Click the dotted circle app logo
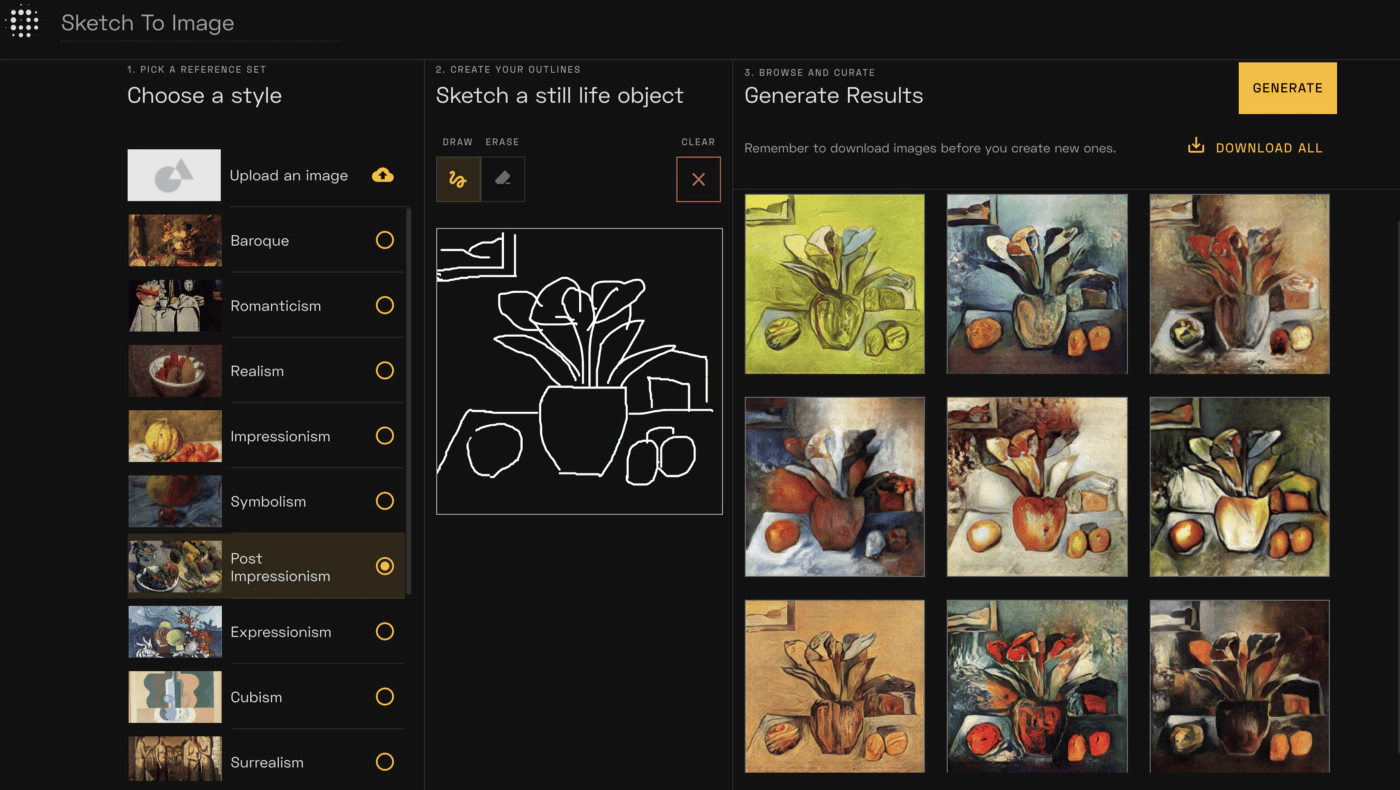 point(23,22)
